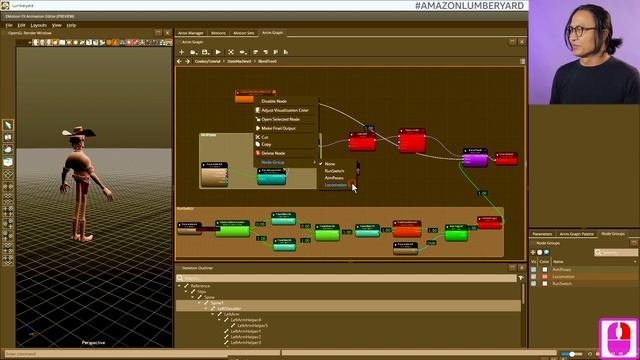This screenshot has width=640, height=360.
Task: Click the align bottom icon in Anim Graph toolbar
Action: point(285,52)
